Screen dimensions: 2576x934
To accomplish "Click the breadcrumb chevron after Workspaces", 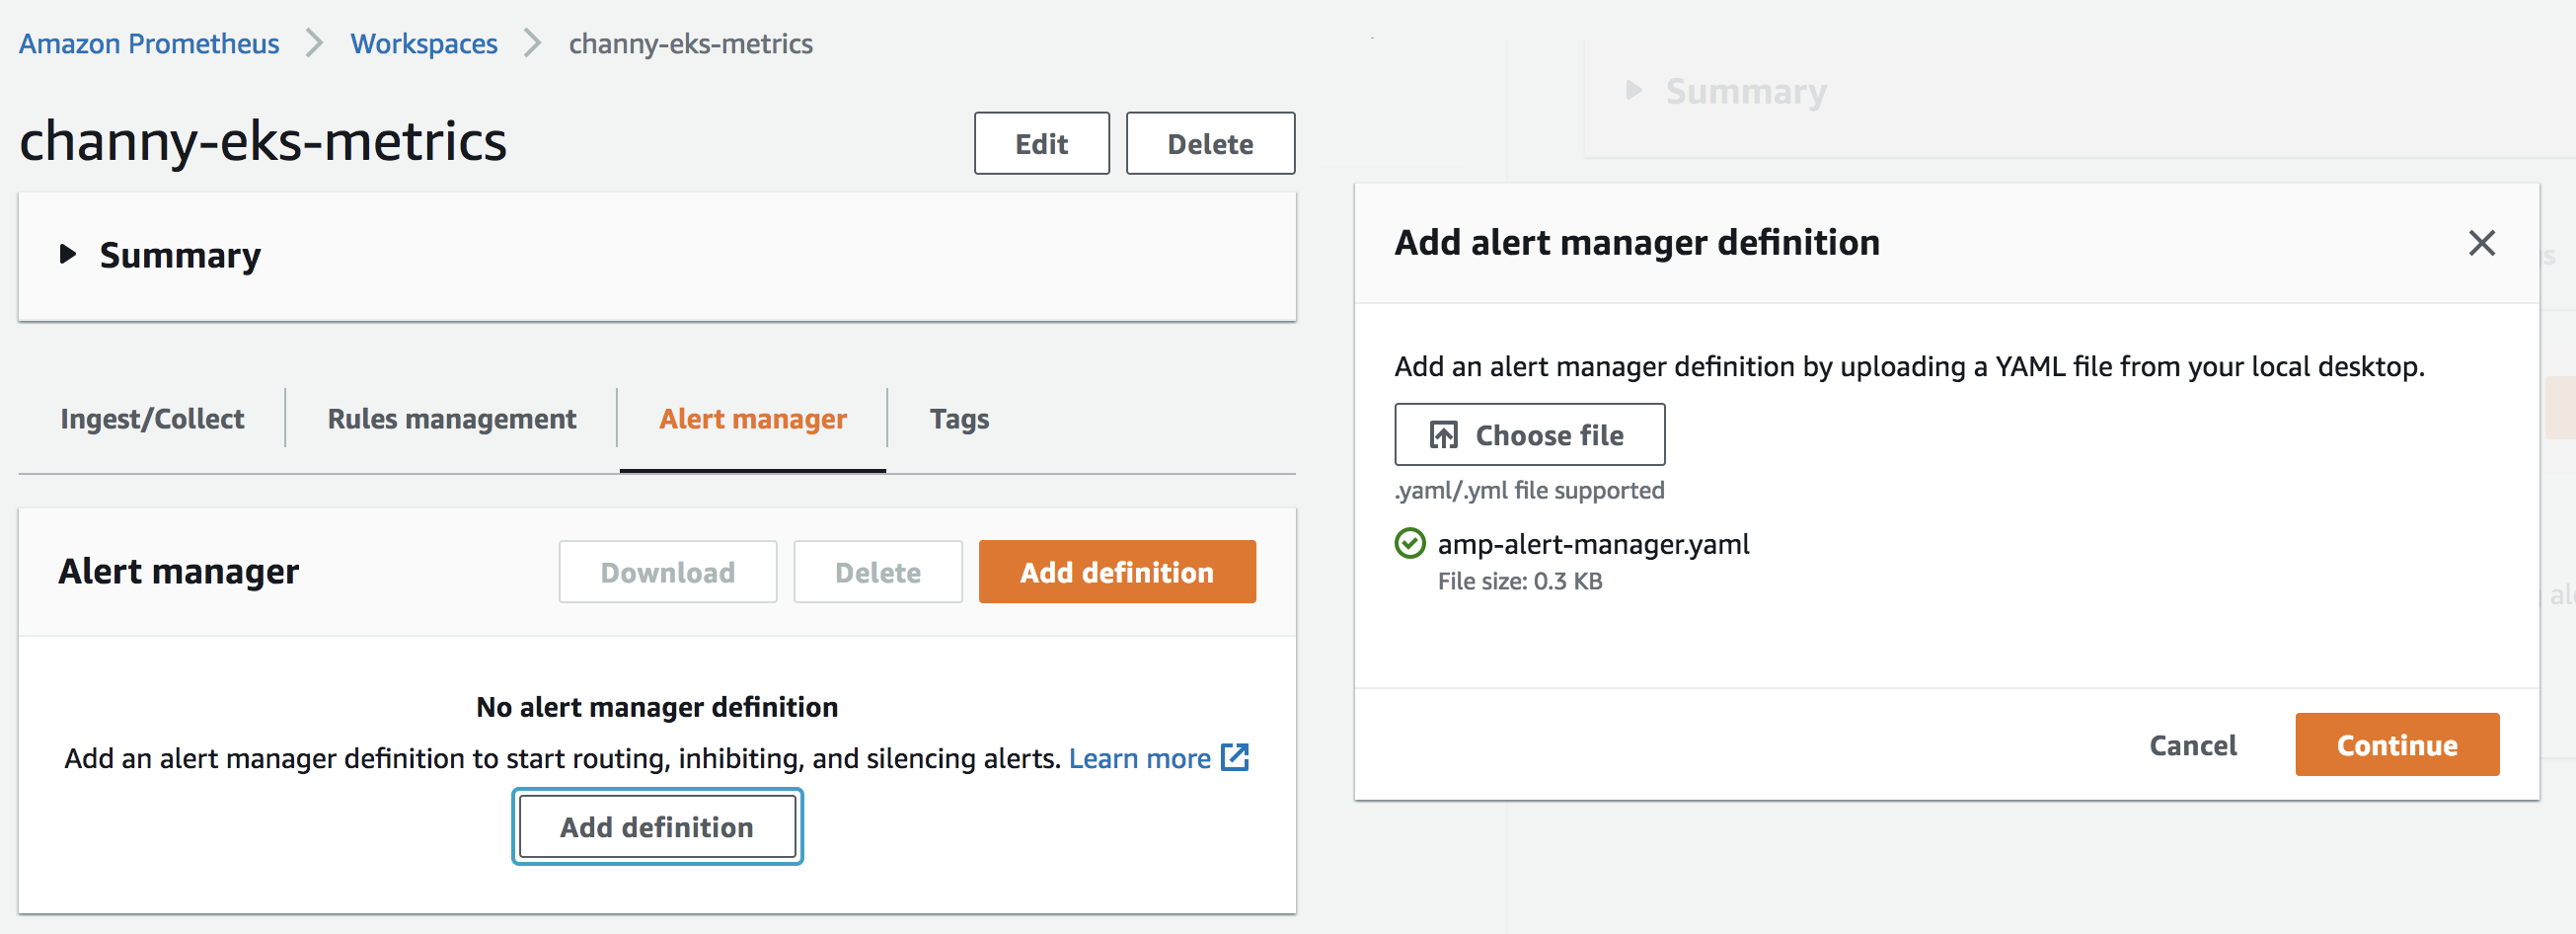I will coord(532,43).
